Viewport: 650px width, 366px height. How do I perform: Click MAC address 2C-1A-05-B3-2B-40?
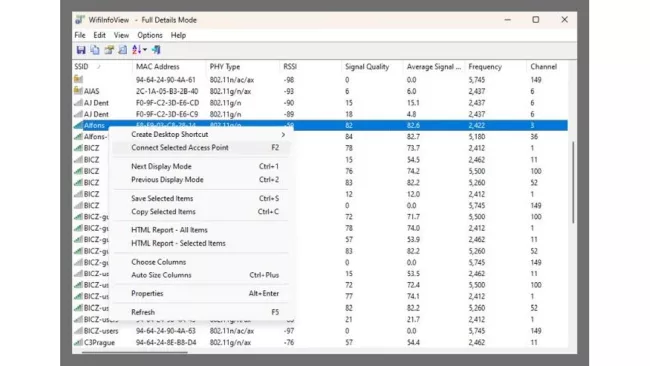pyautogui.click(x=167, y=91)
